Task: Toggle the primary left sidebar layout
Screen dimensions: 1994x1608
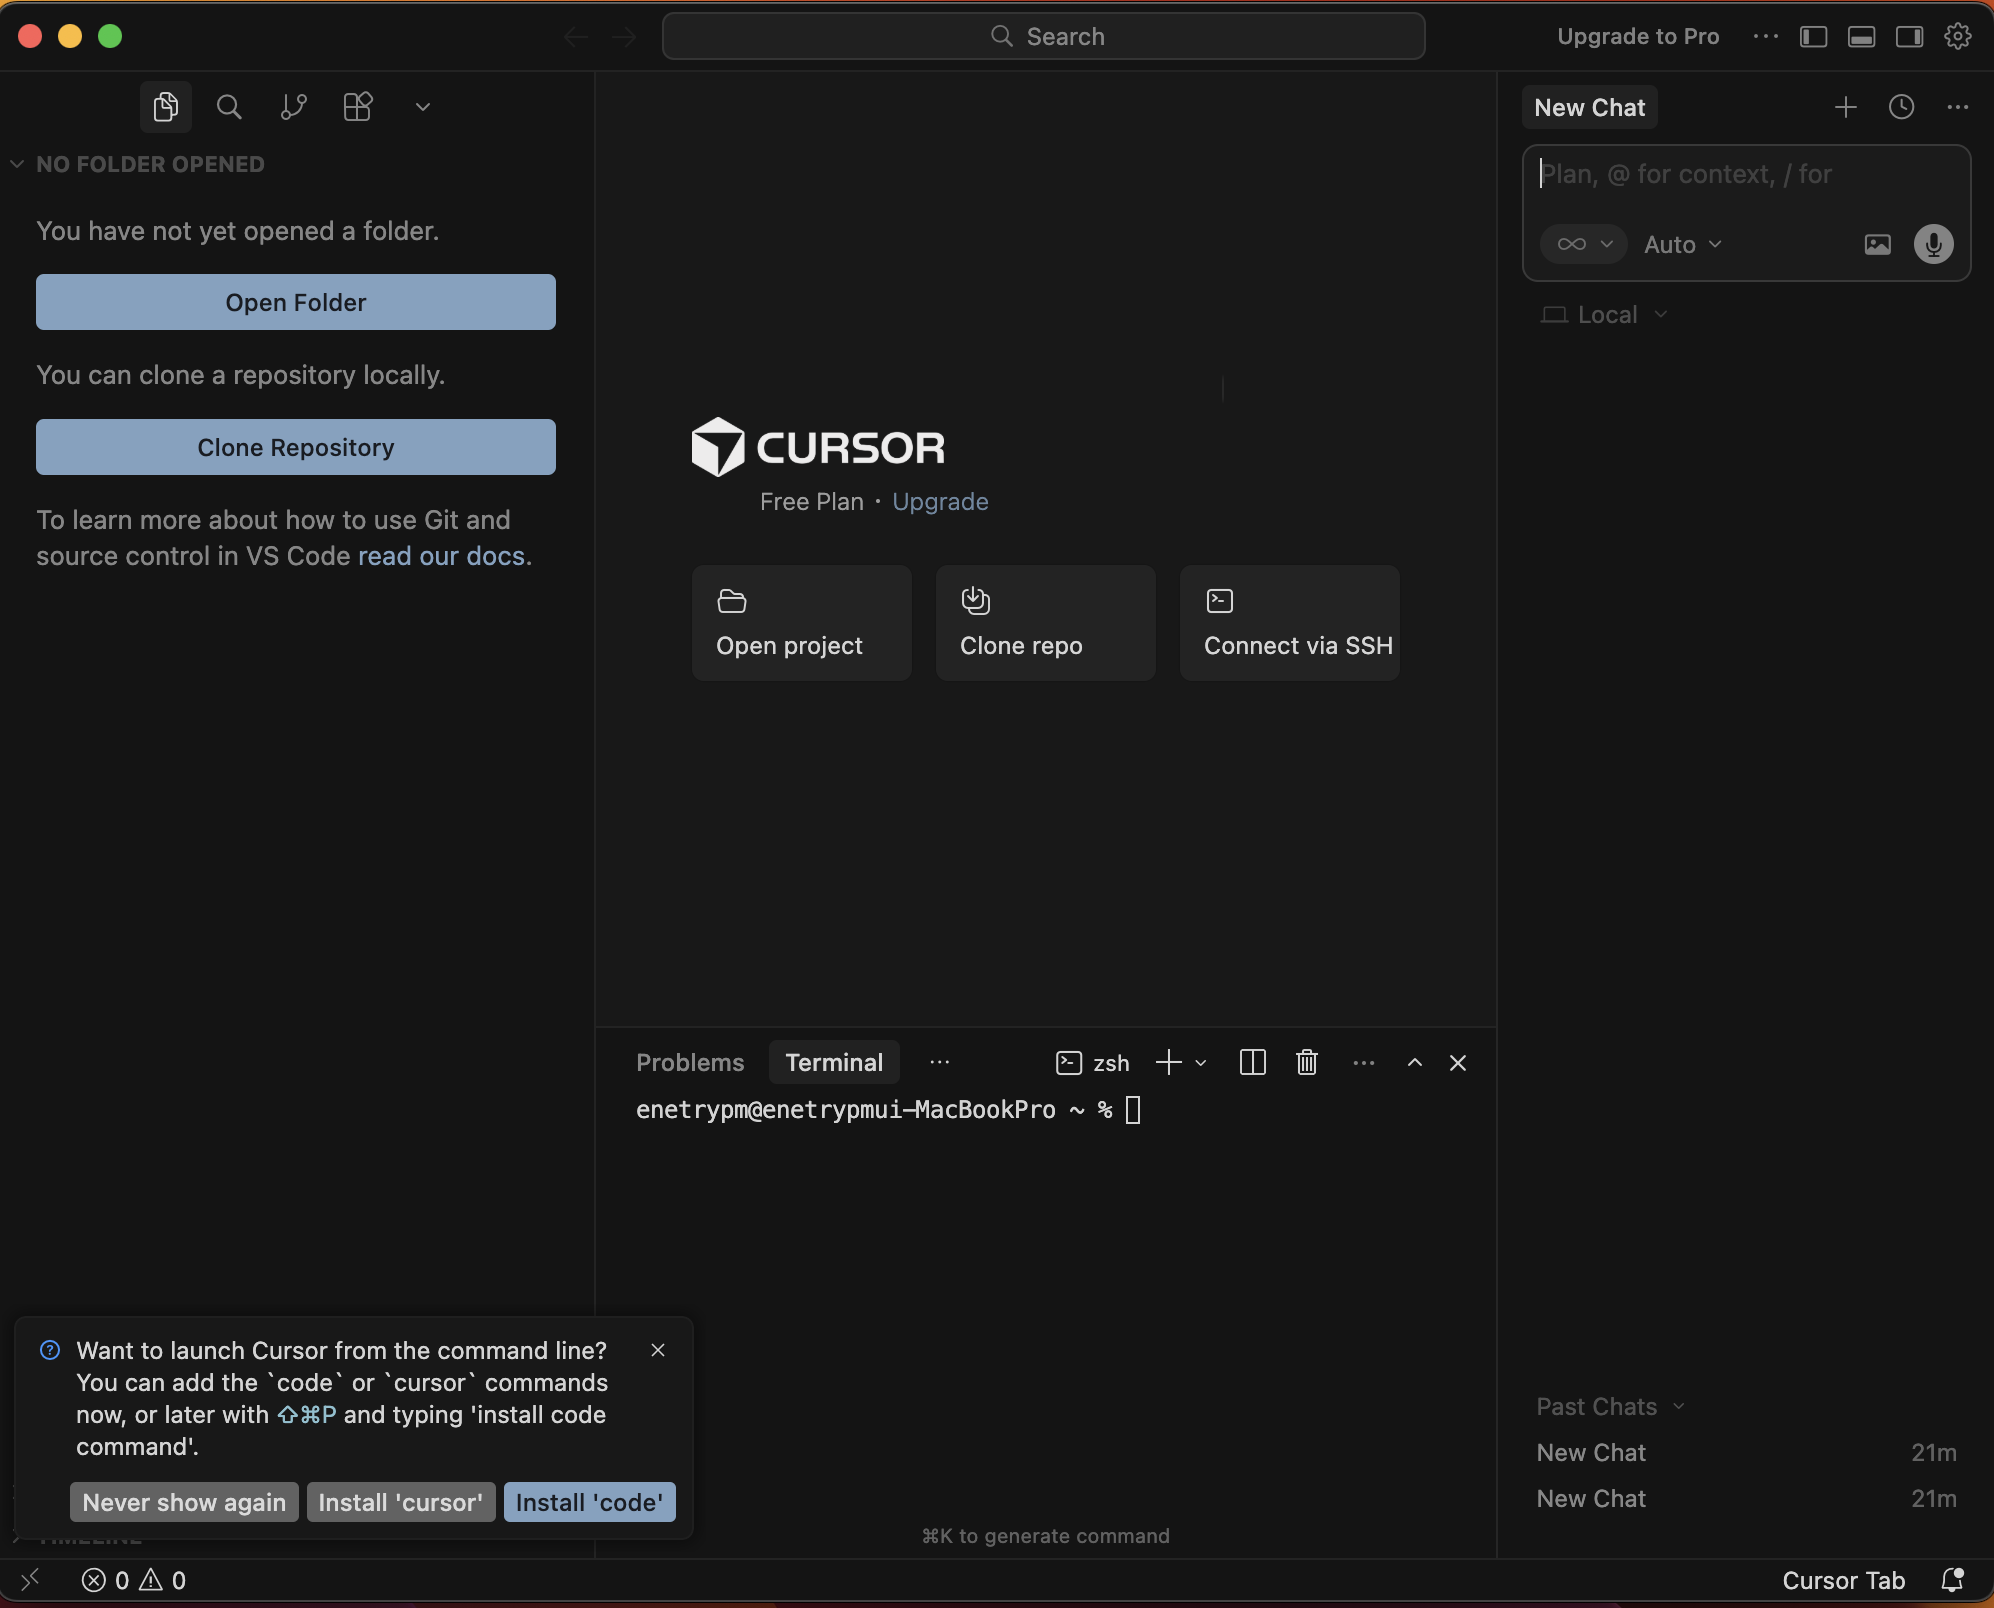Action: pyautogui.click(x=1813, y=37)
